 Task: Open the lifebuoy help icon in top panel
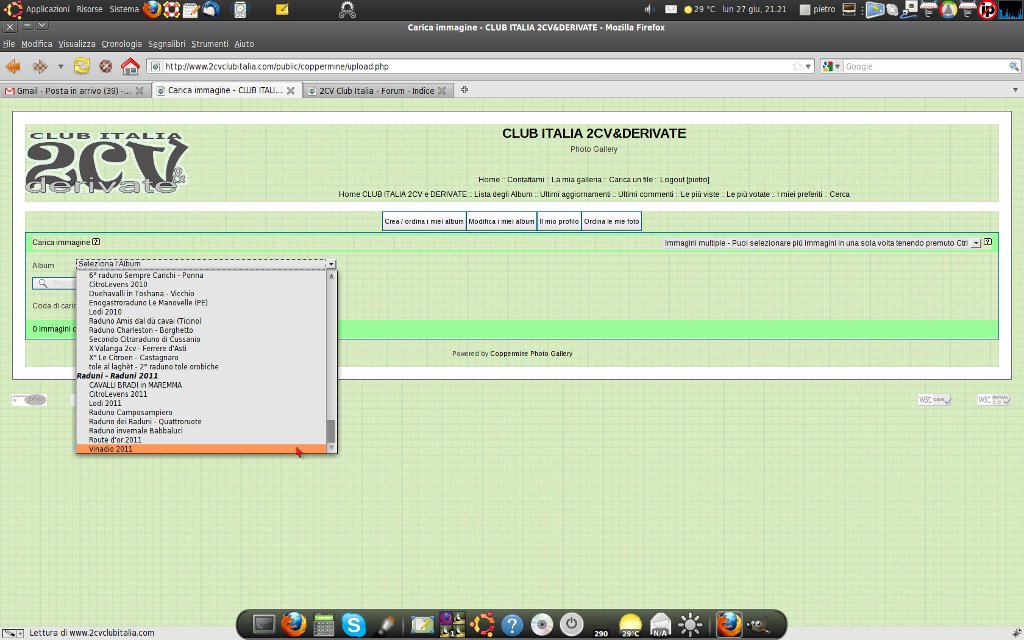coord(172,9)
